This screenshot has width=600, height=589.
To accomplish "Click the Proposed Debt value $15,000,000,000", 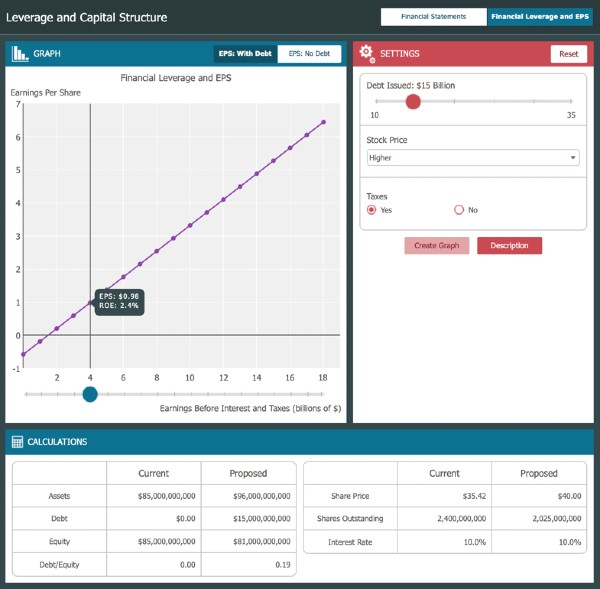I will click(x=262, y=519).
